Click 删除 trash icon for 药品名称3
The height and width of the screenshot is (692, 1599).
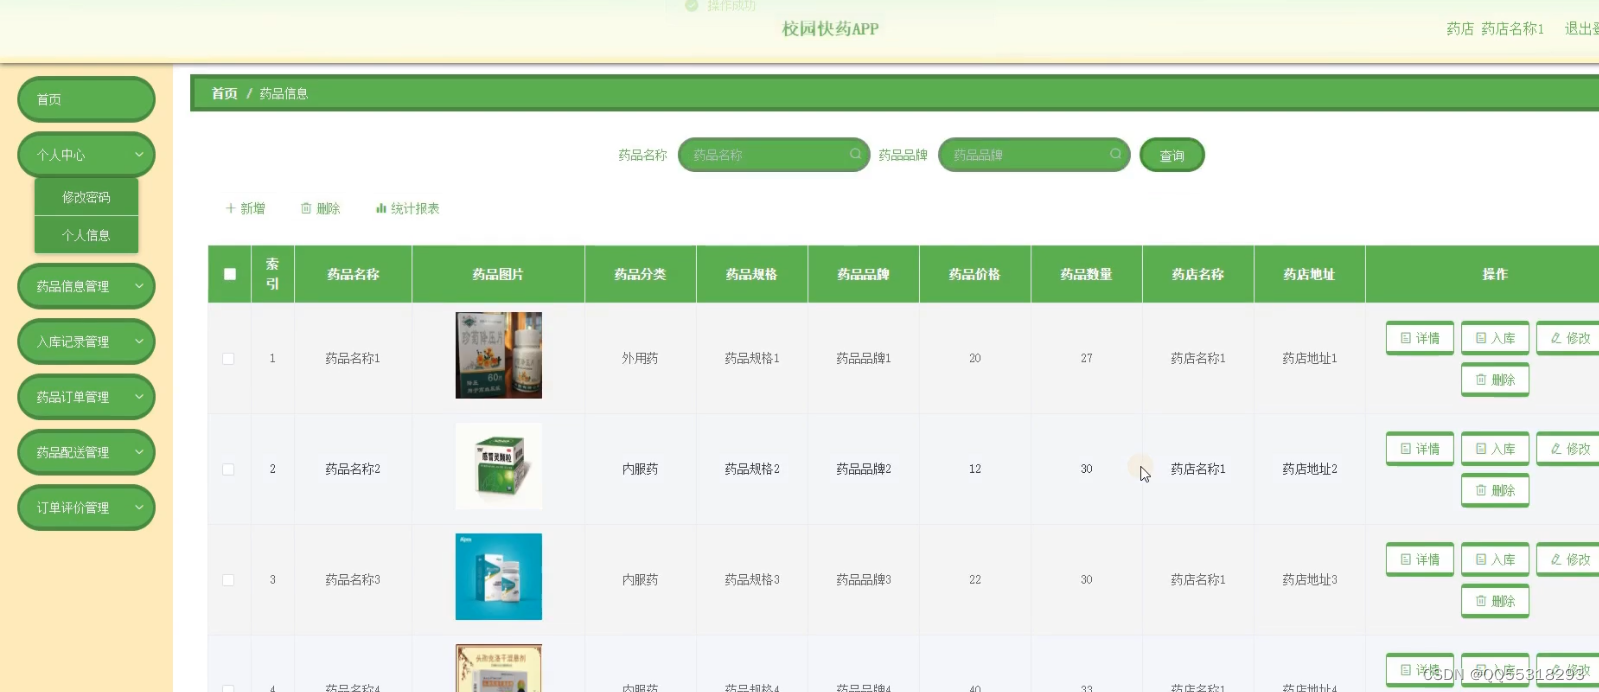click(x=1481, y=601)
